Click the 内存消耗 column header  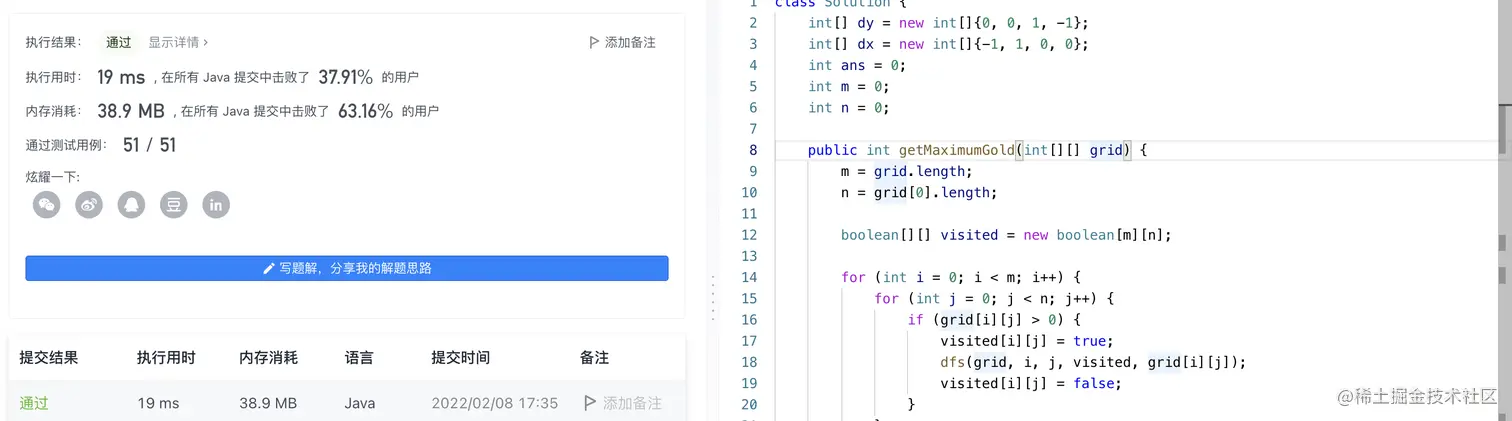click(268, 357)
